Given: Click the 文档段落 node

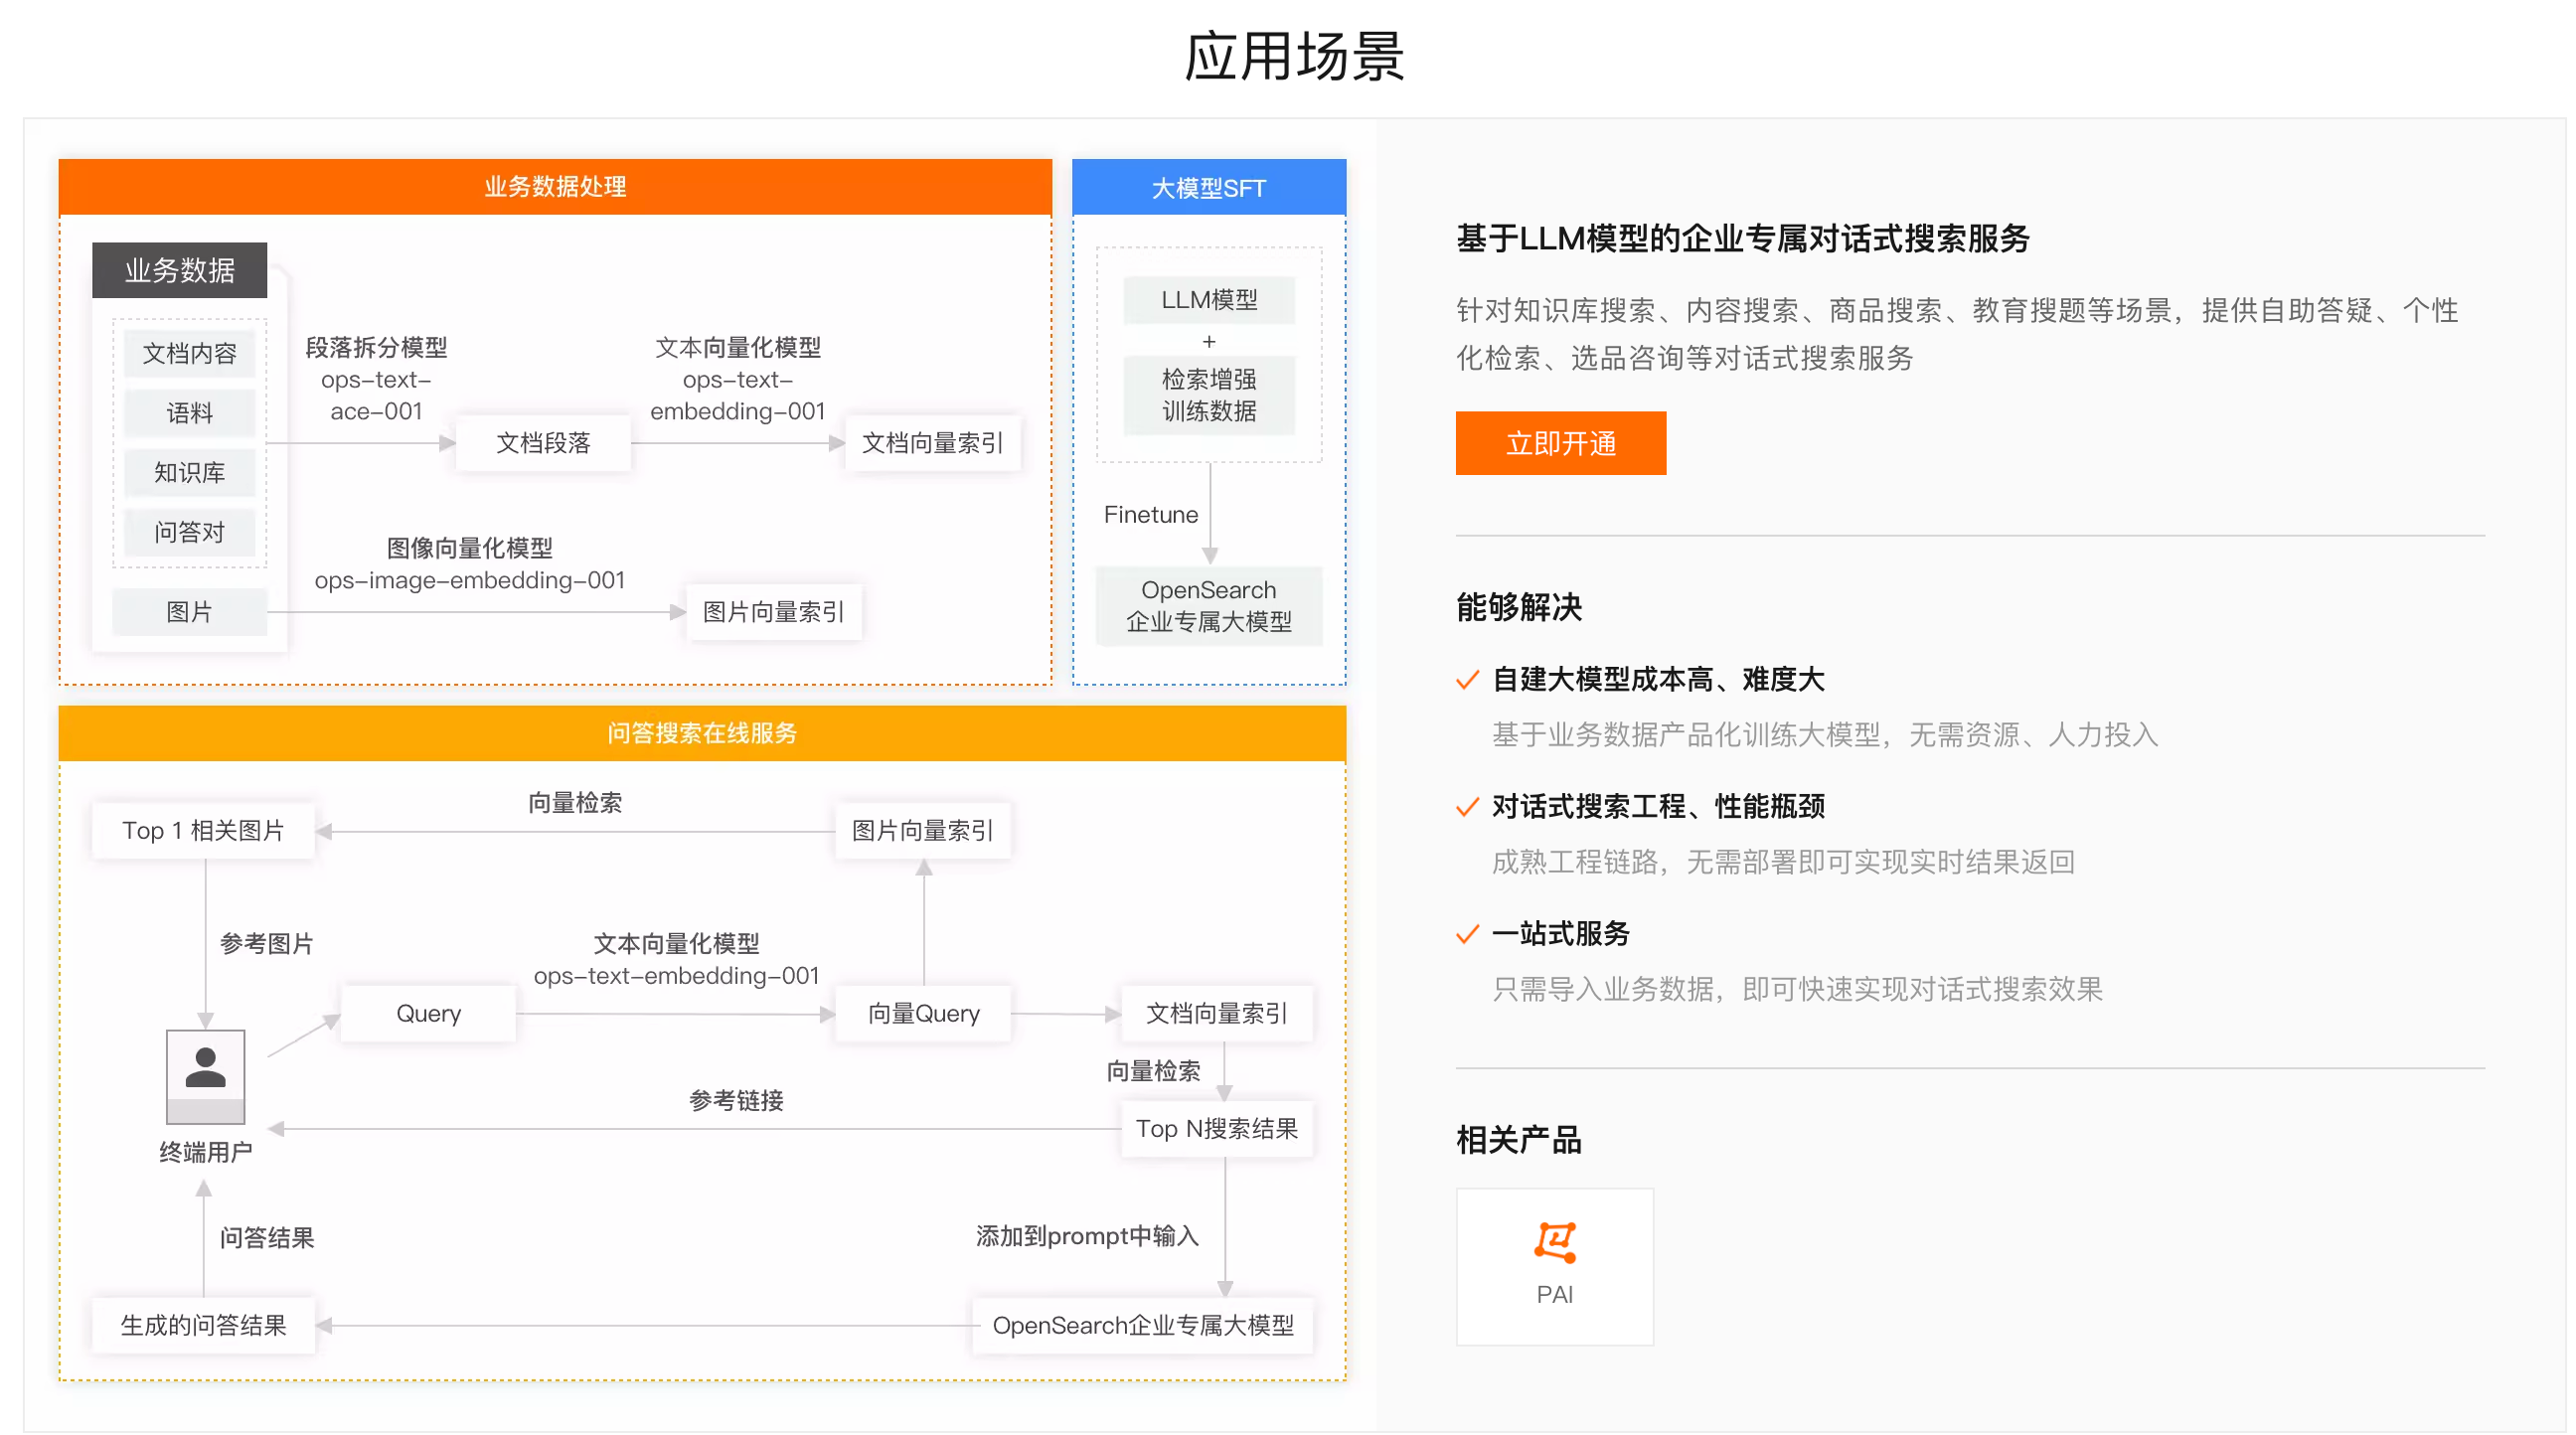Looking at the screenshot, I should coord(543,443).
